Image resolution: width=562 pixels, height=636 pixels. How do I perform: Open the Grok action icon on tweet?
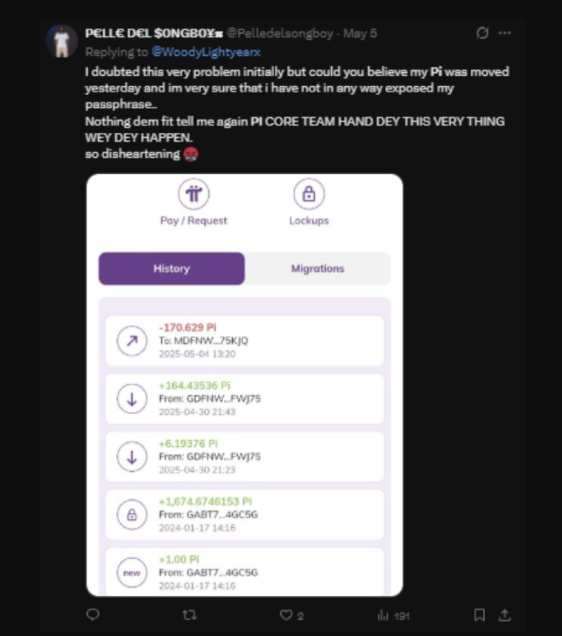(x=482, y=33)
